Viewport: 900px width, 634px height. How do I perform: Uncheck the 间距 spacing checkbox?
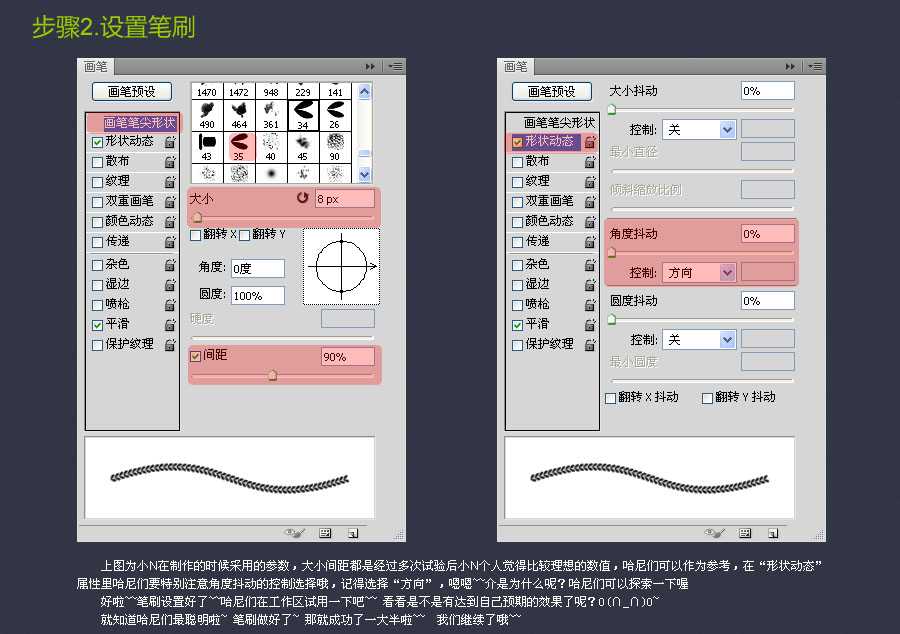coord(195,356)
